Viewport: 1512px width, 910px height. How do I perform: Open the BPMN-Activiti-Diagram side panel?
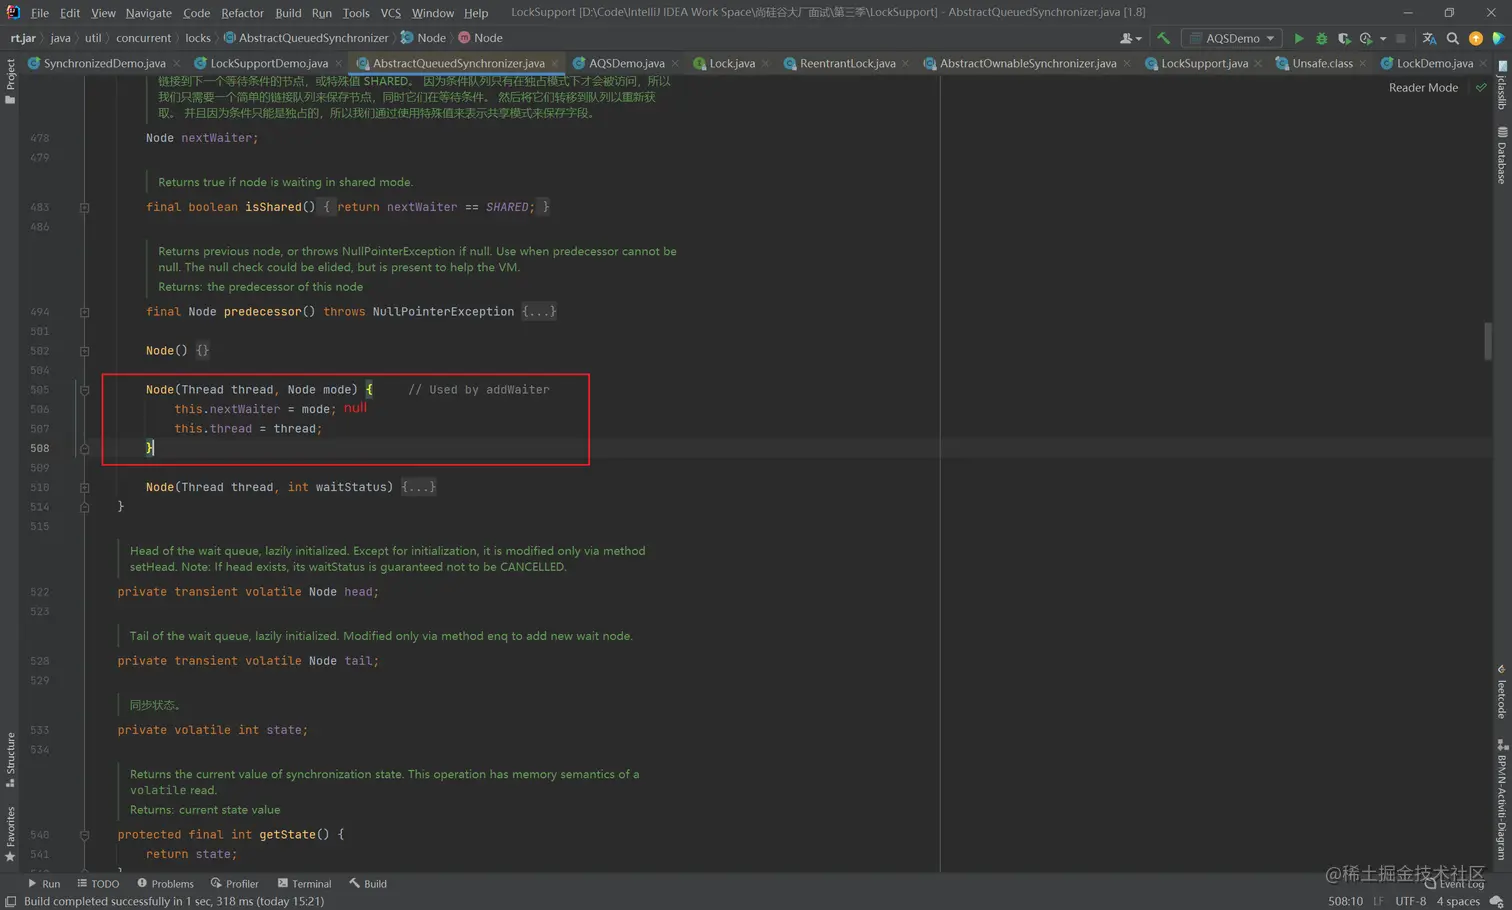click(x=1502, y=800)
